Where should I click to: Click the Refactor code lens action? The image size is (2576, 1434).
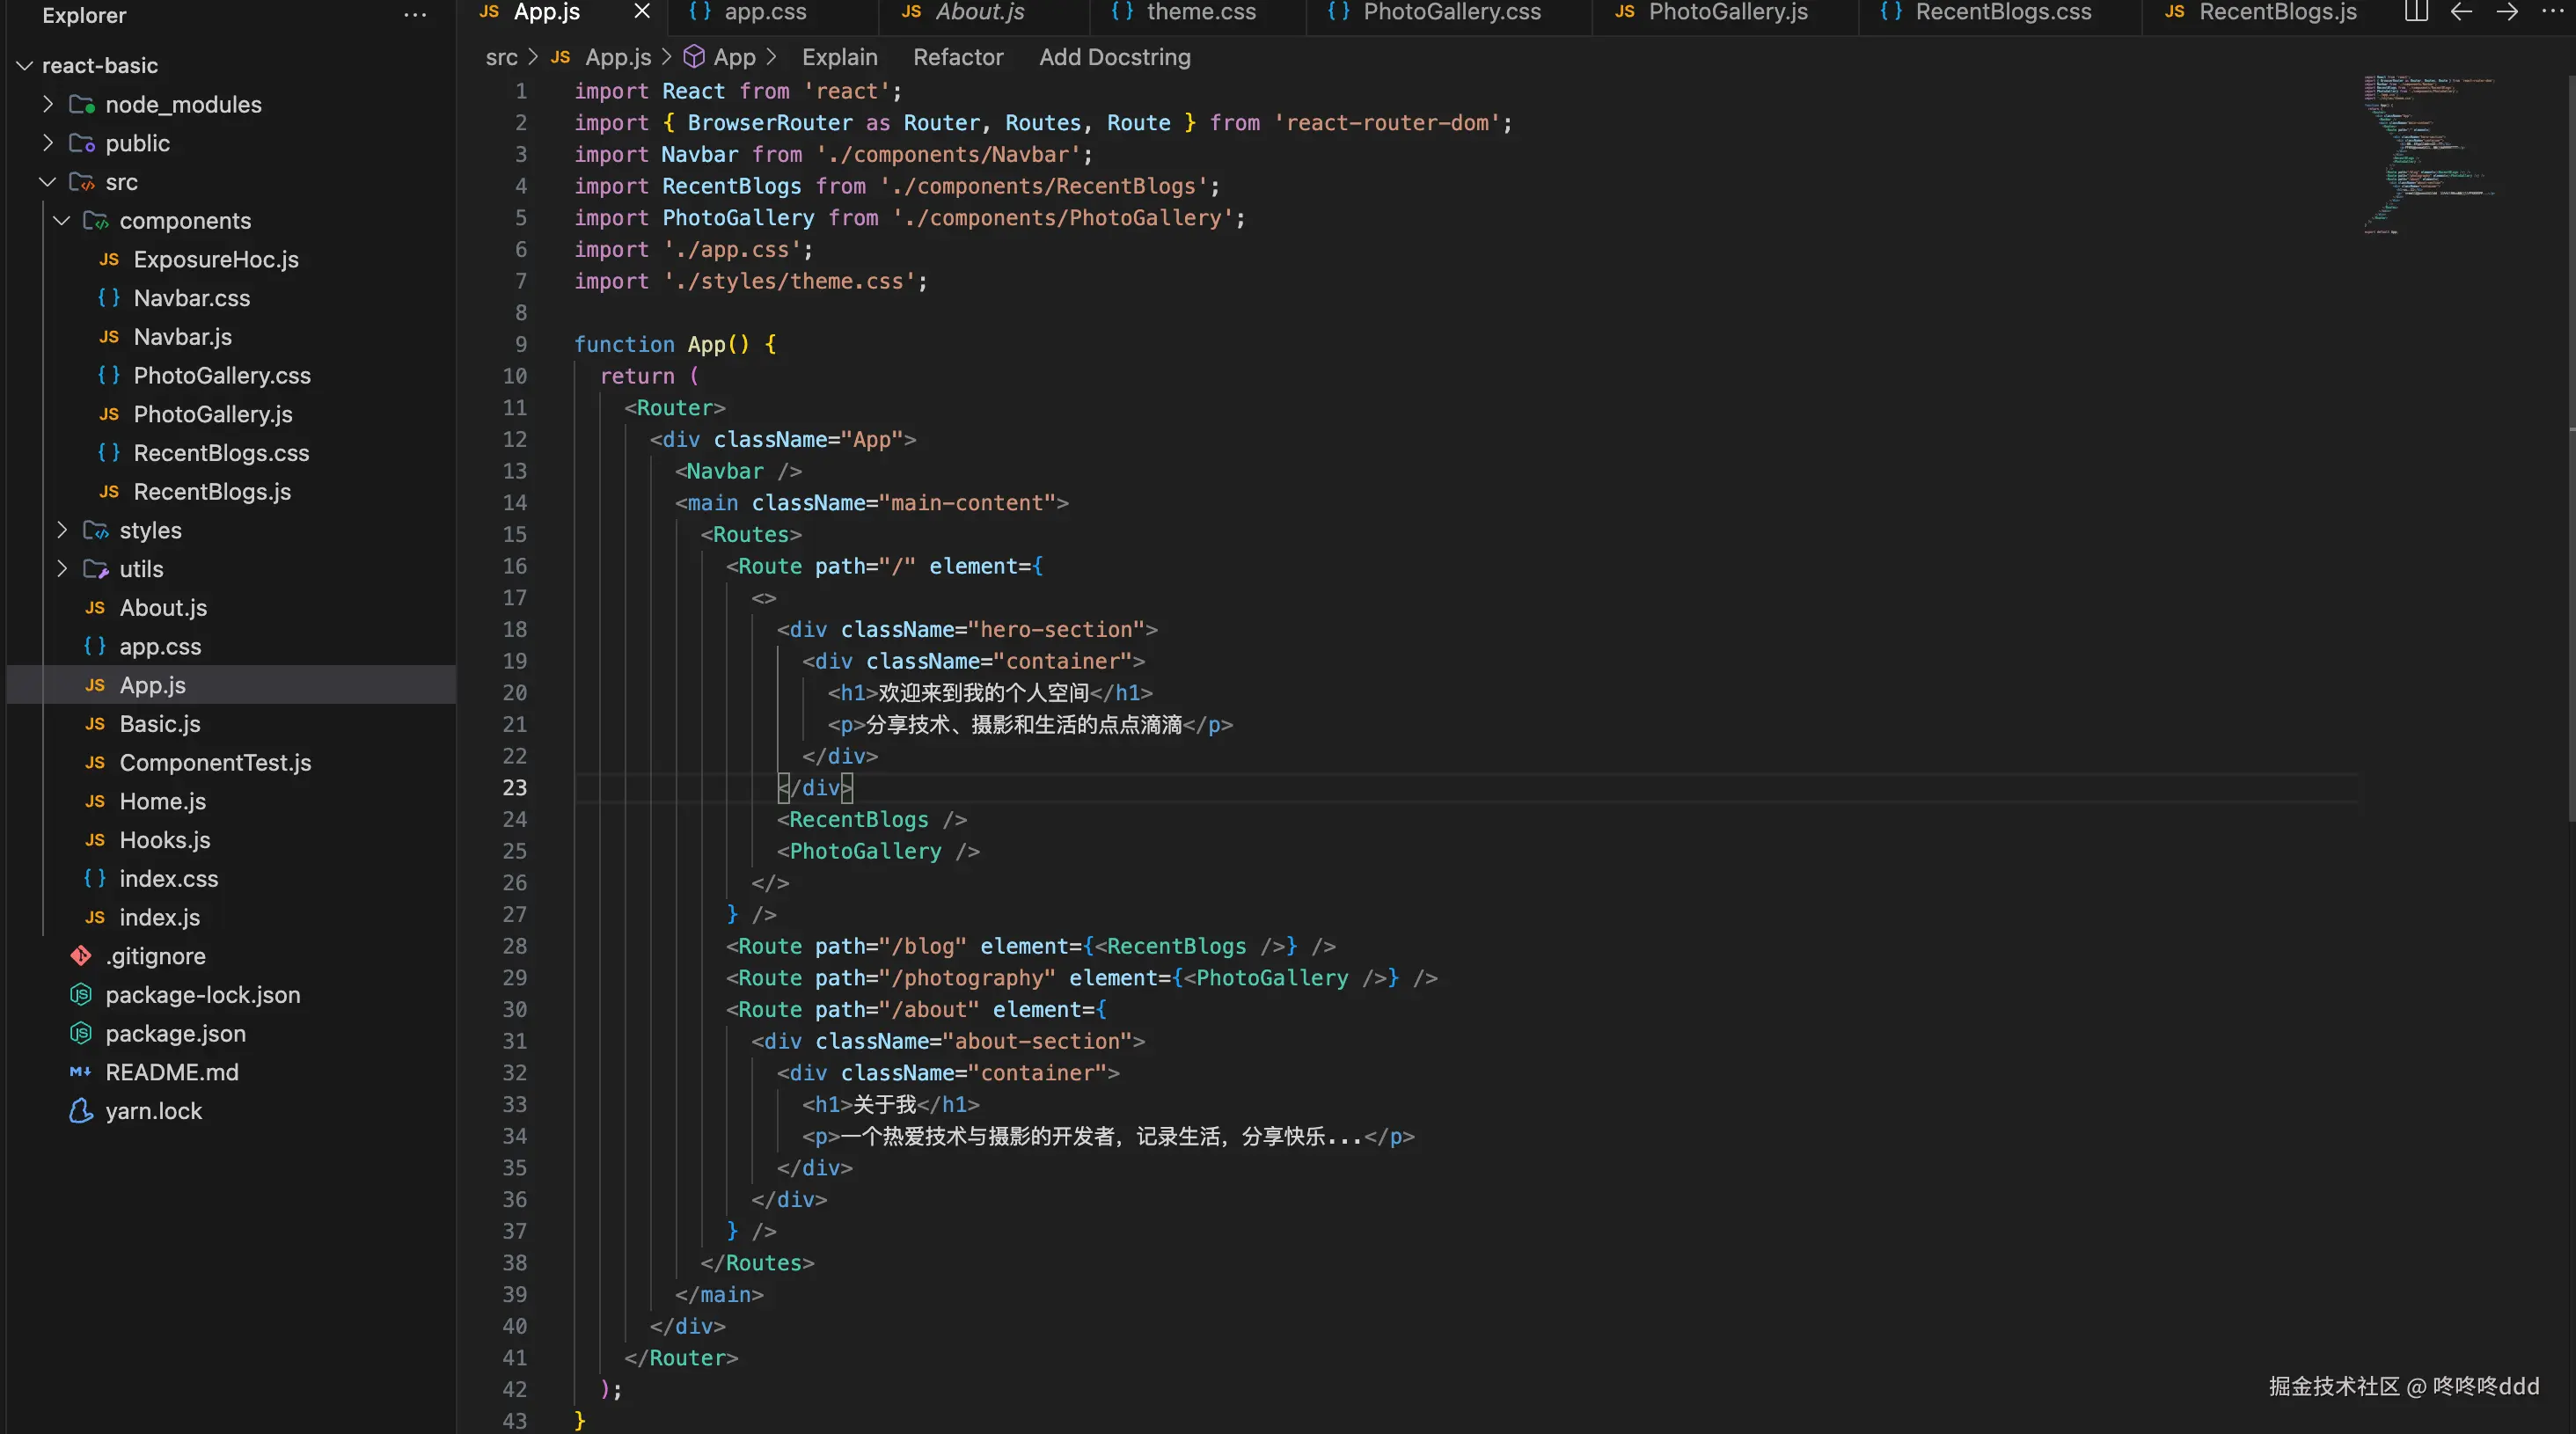(957, 57)
